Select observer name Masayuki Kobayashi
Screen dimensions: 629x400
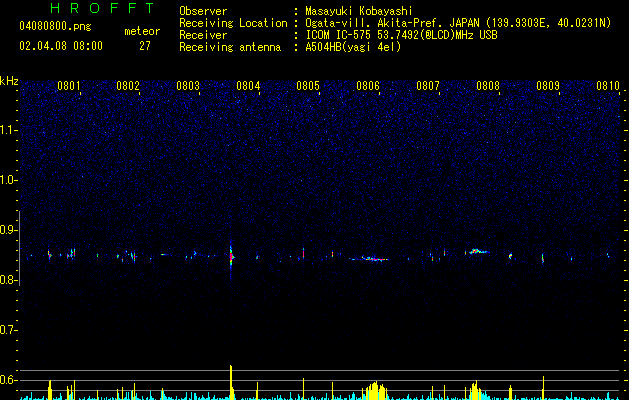pyautogui.click(x=359, y=11)
